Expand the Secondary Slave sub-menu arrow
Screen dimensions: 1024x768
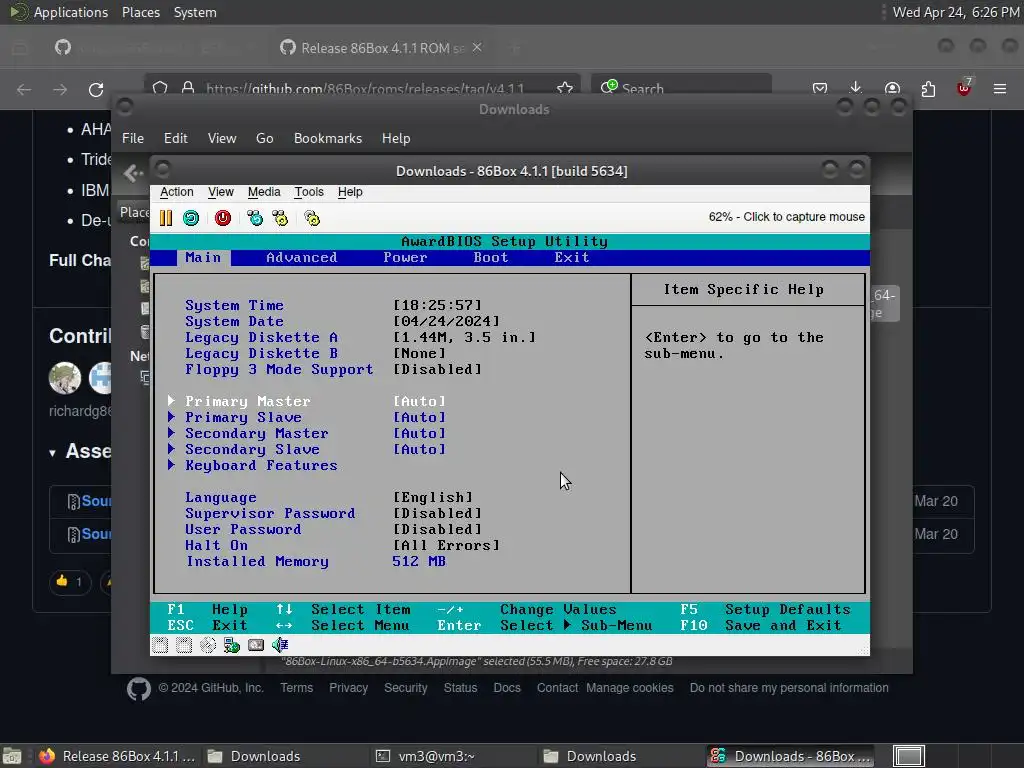[x=171, y=449]
